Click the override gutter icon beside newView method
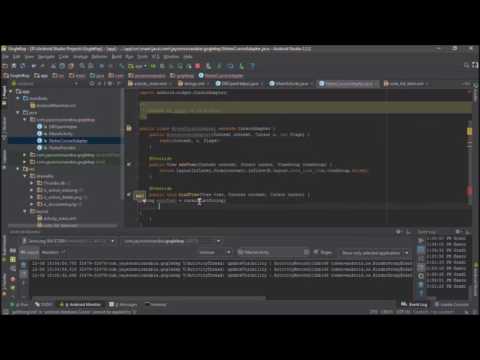This screenshot has width=480, height=360. [x=129, y=164]
